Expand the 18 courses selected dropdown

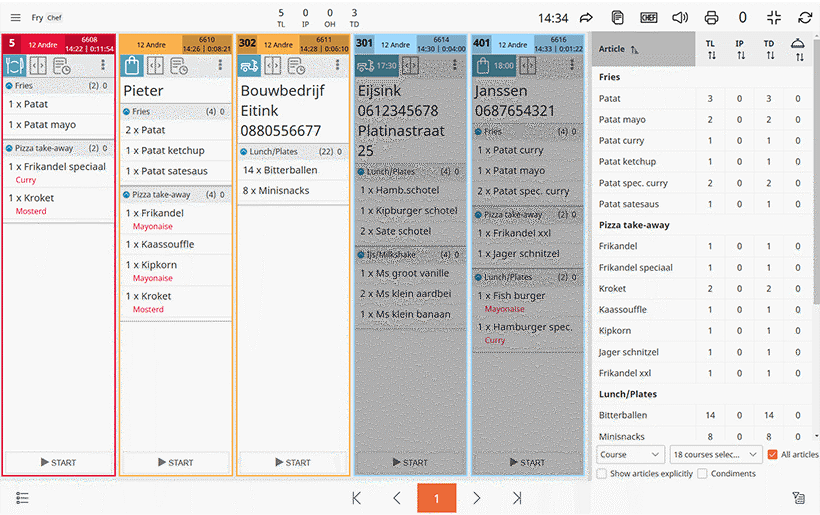[716, 455]
